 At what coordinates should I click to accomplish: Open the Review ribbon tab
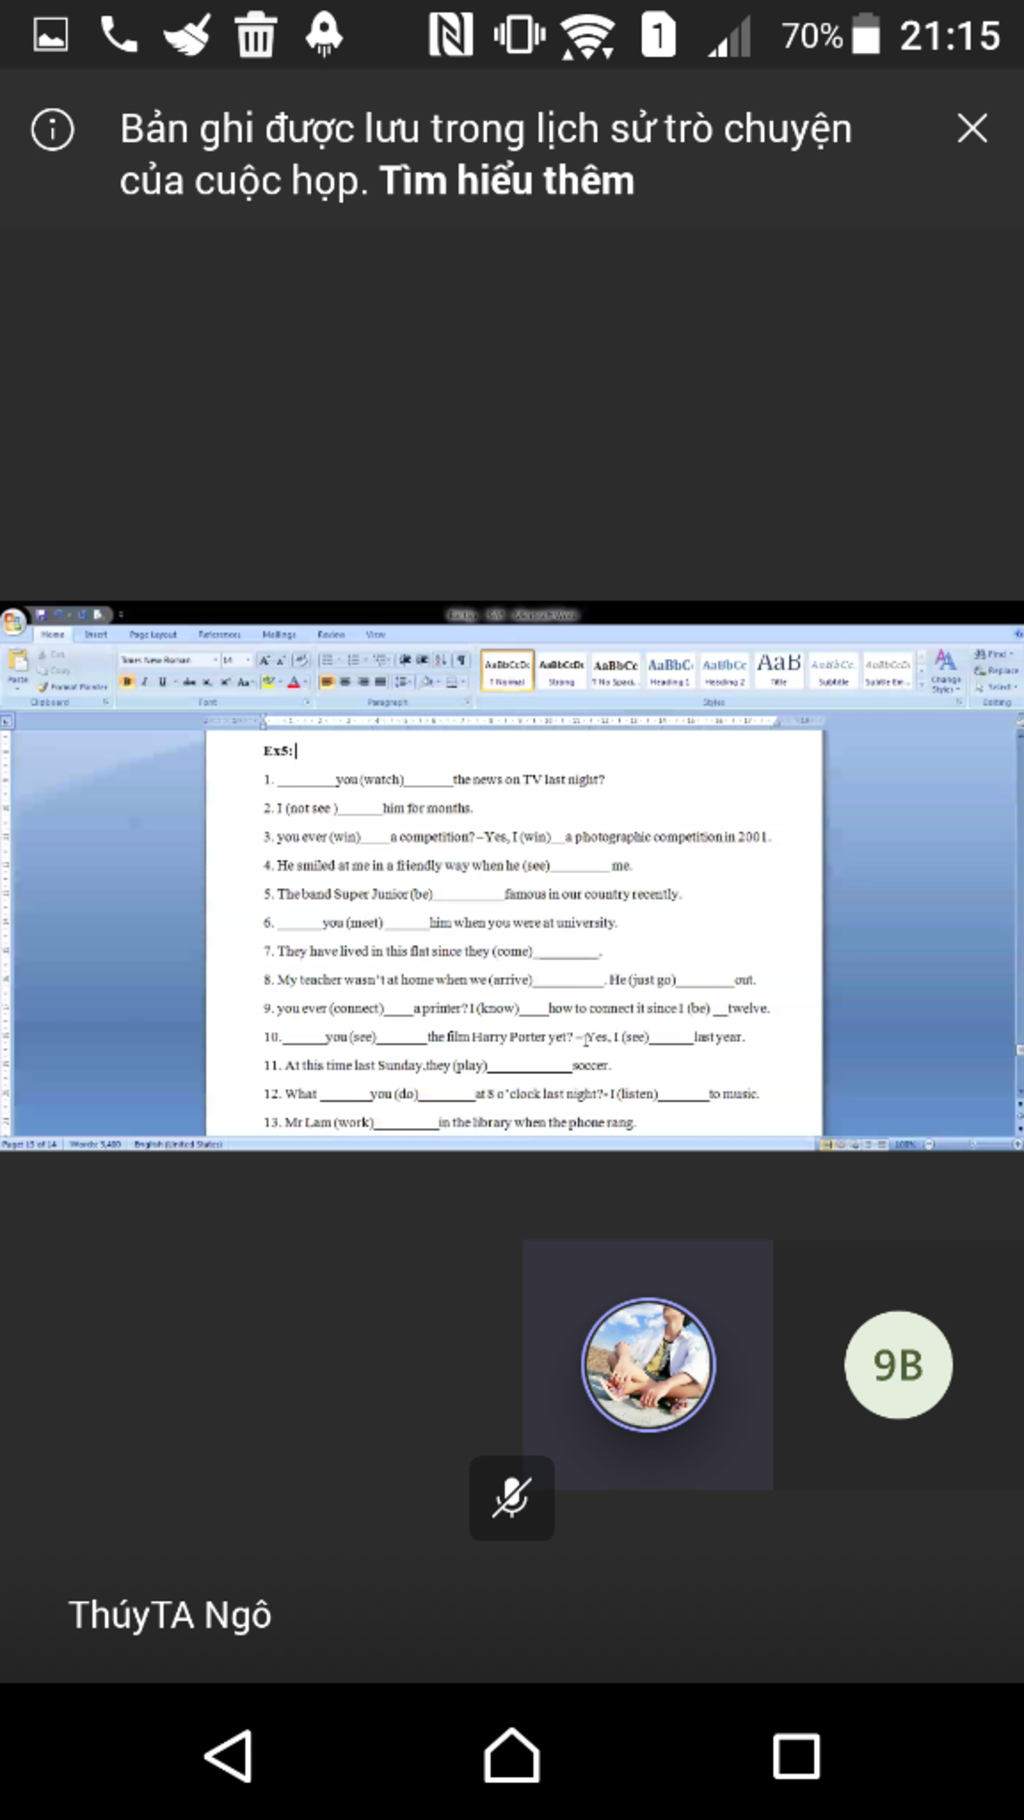pos(331,634)
